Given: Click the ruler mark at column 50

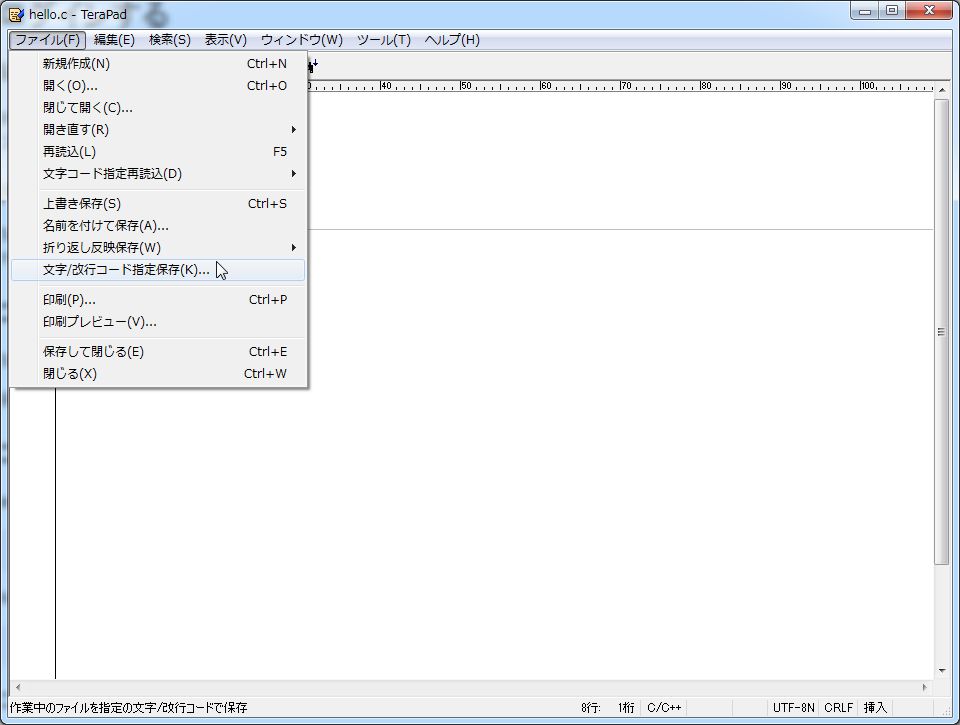Looking at the screenshot, I should click(x=465, y=86).
